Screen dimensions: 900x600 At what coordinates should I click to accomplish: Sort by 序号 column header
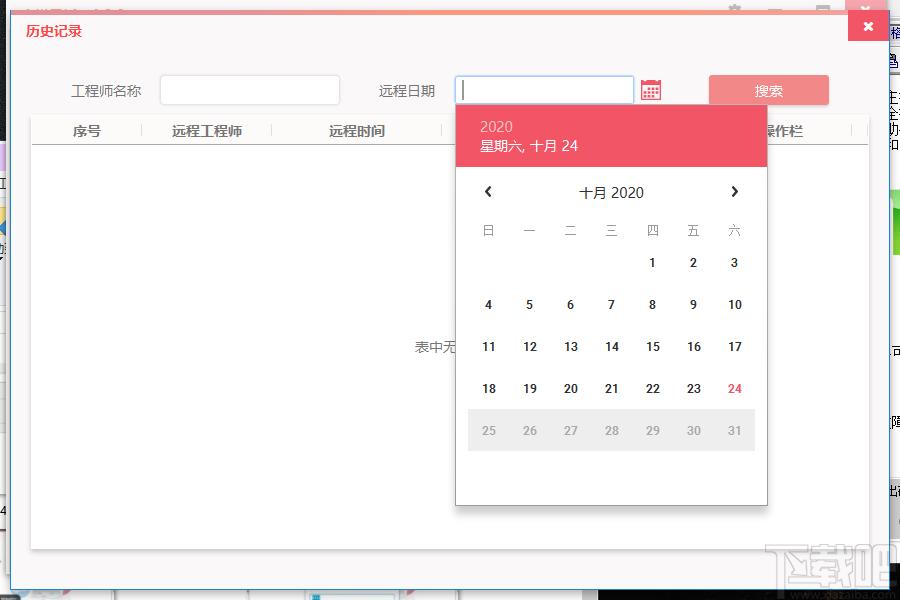click(87, 131)
